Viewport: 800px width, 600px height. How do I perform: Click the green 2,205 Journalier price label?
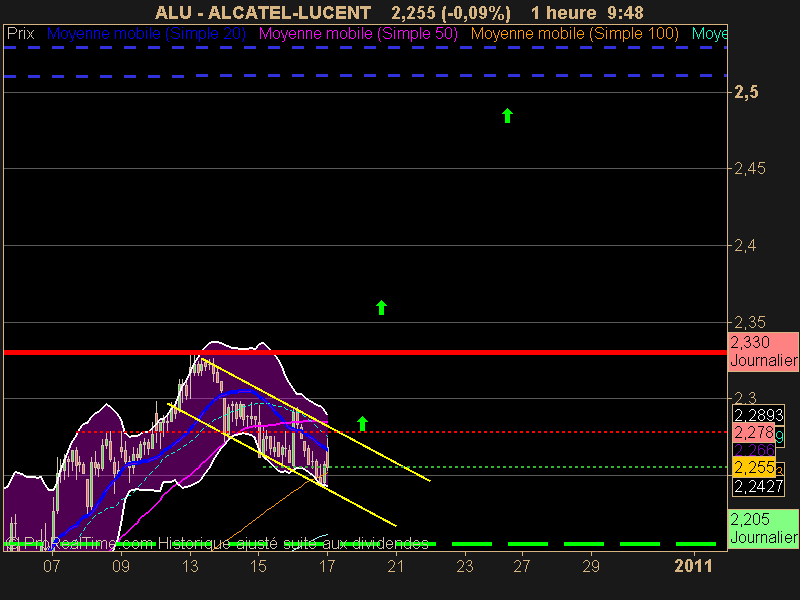(x=763, y=529)
